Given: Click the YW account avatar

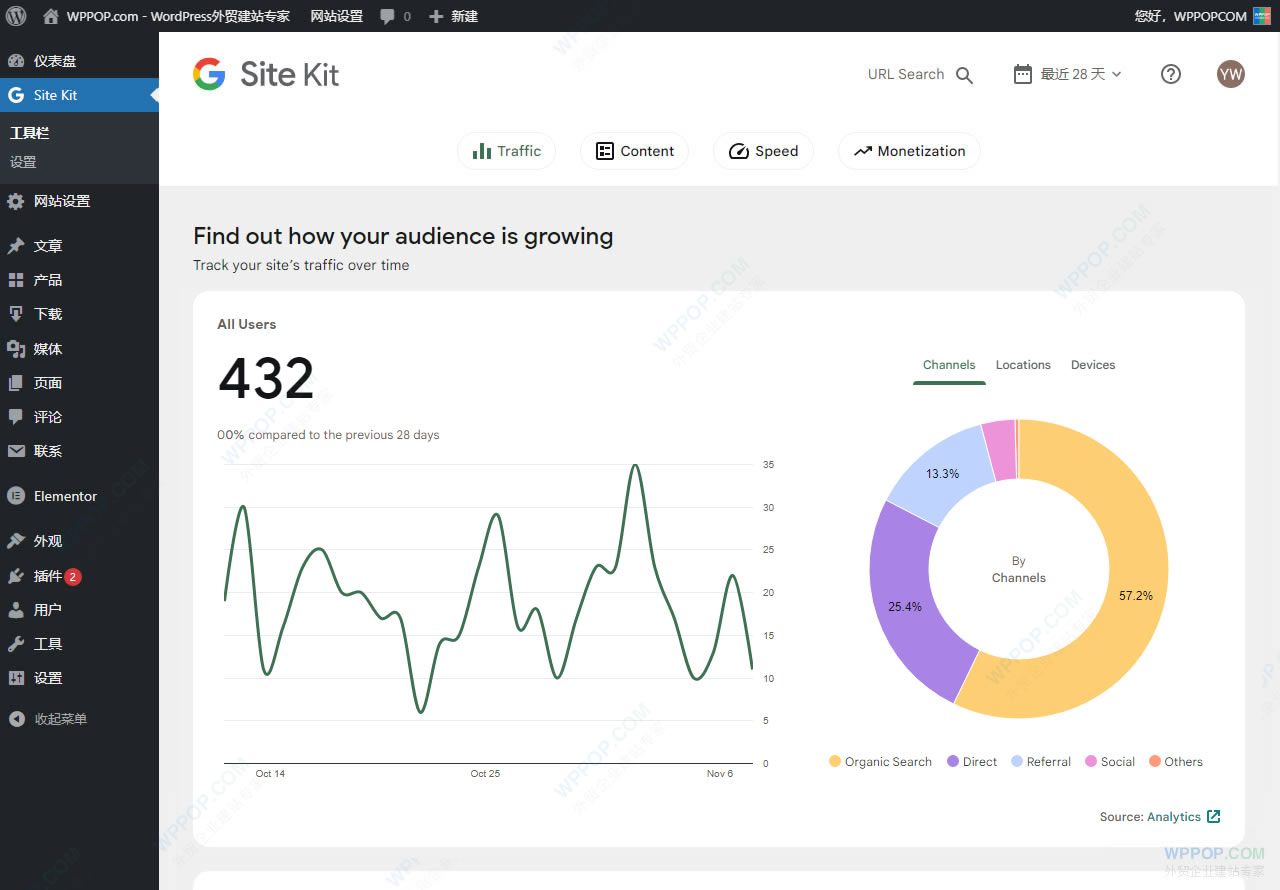Looking at the screenshot, I should tap(1231, 74).
